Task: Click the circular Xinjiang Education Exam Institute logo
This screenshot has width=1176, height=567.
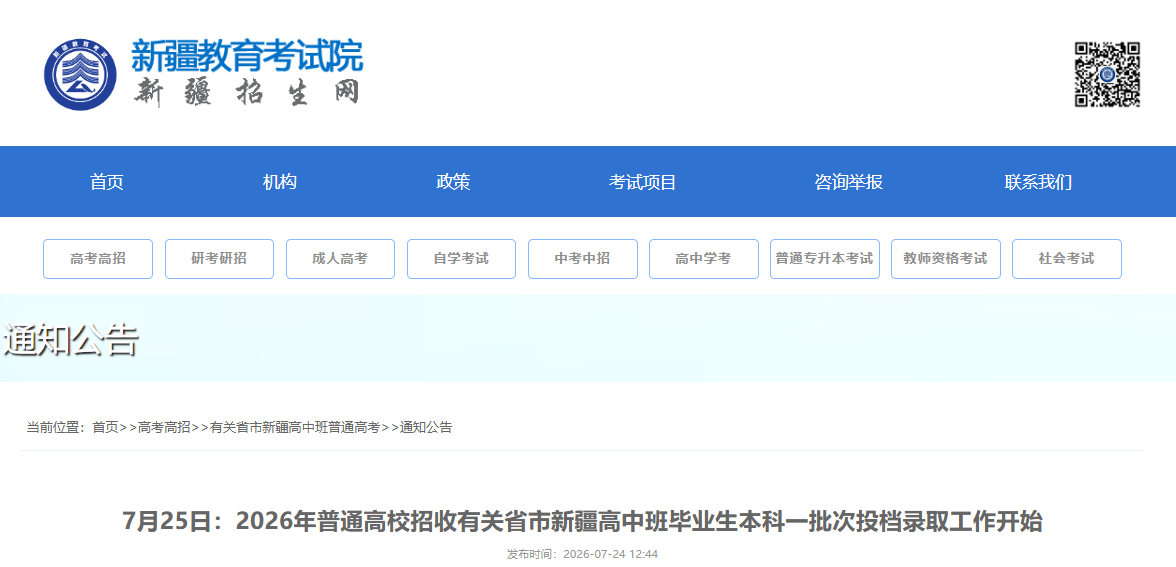Action: pyautogui.click(x=80, y=74)
